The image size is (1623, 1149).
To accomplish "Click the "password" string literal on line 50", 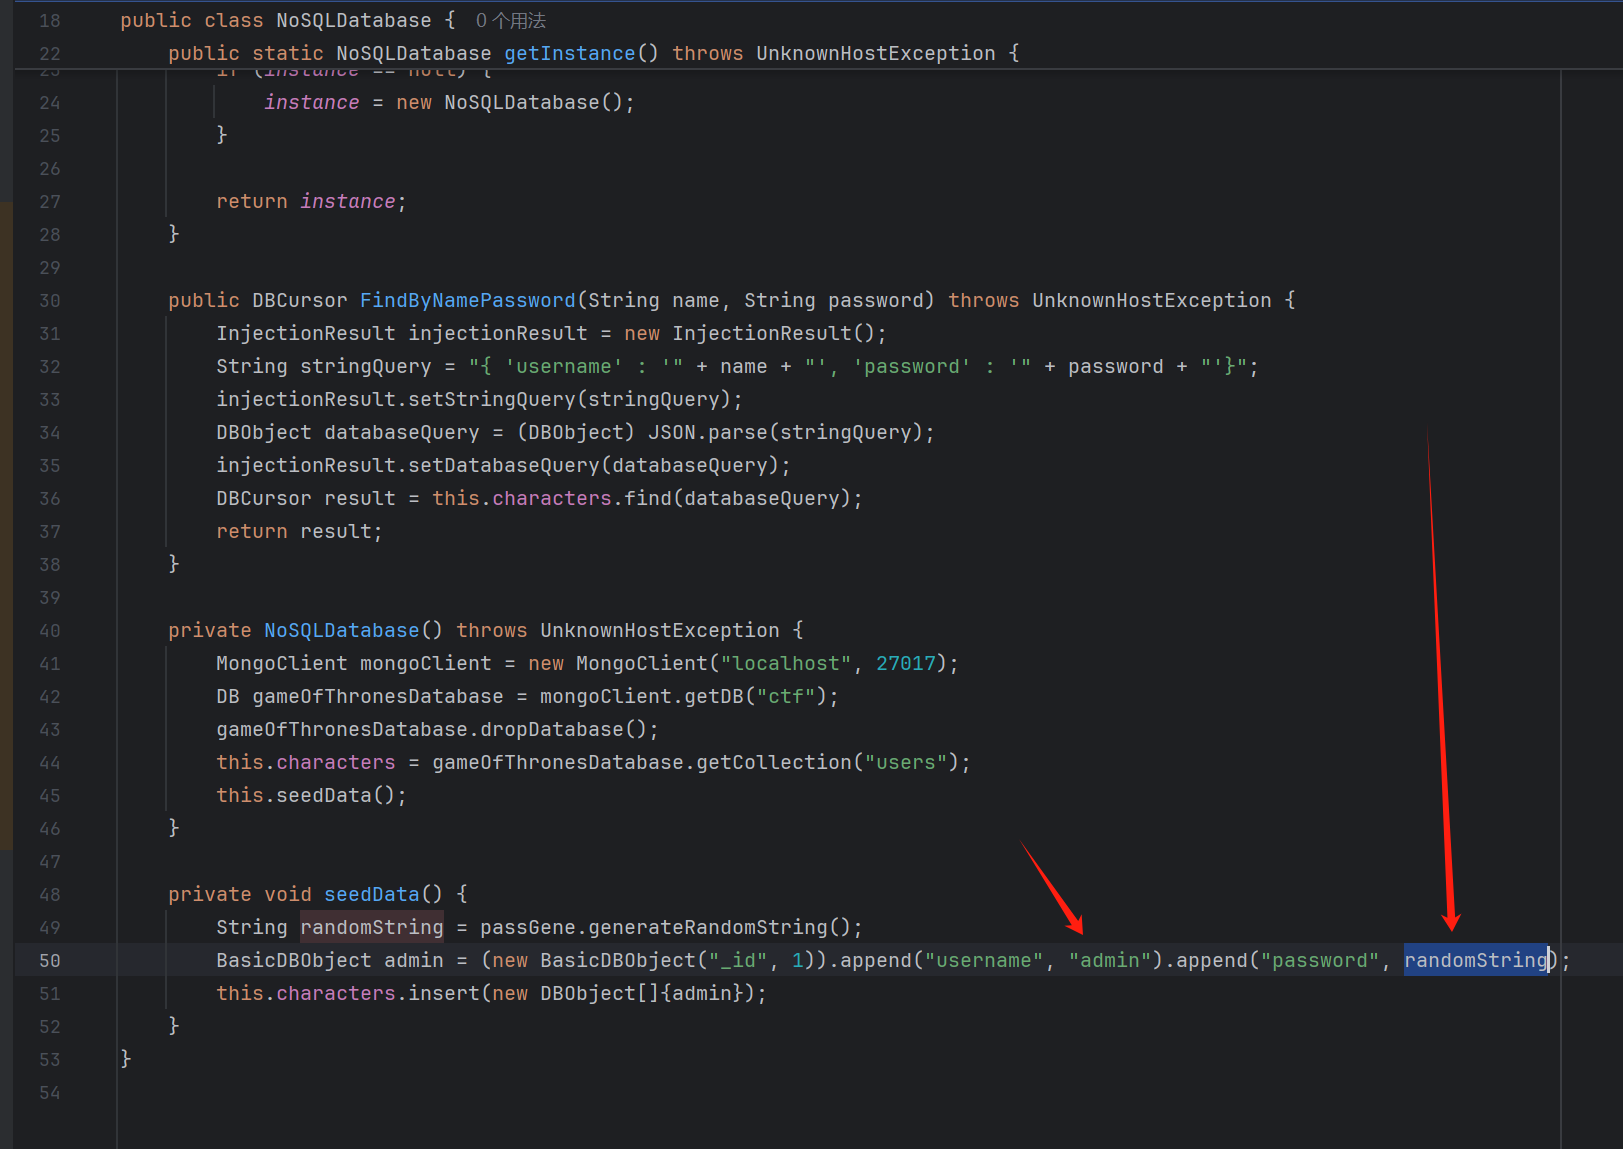I will click(x=1319, y=961).
